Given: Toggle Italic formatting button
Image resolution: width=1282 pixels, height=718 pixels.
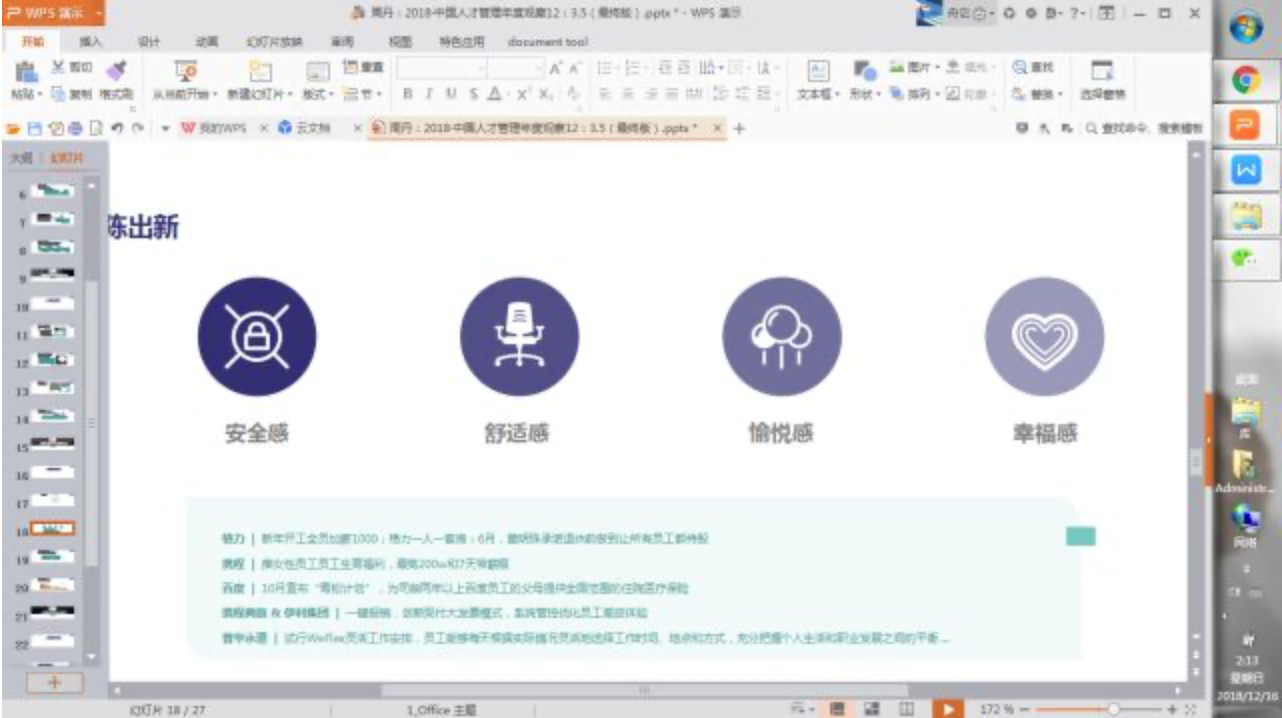Looking at the screenshot, I should point(429,93).
